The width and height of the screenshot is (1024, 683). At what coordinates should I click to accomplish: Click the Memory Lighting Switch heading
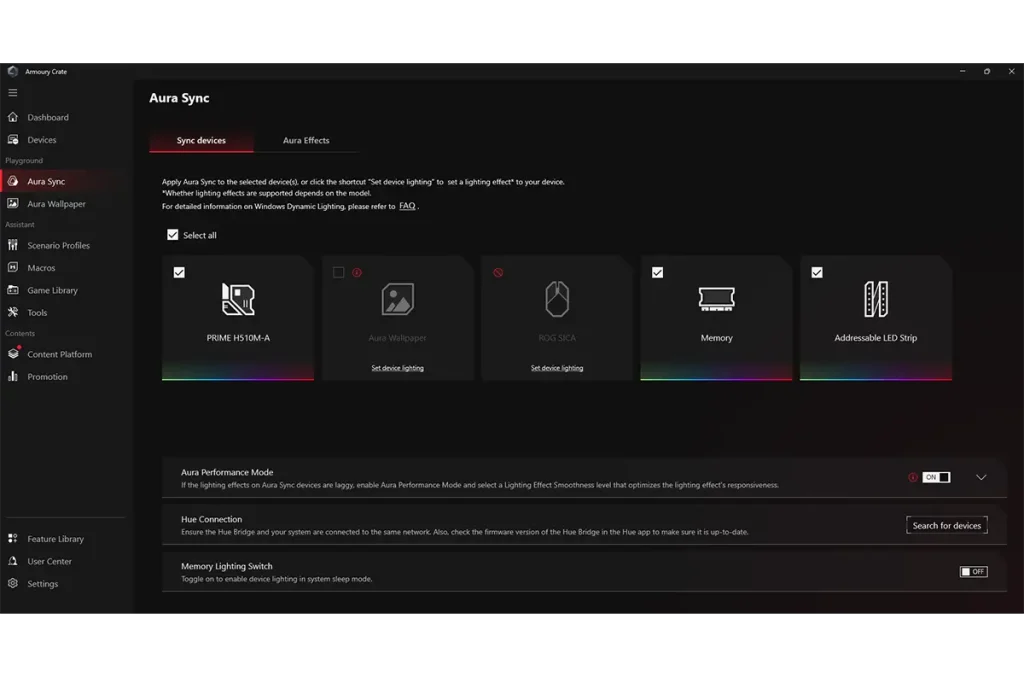click(227, 566)
